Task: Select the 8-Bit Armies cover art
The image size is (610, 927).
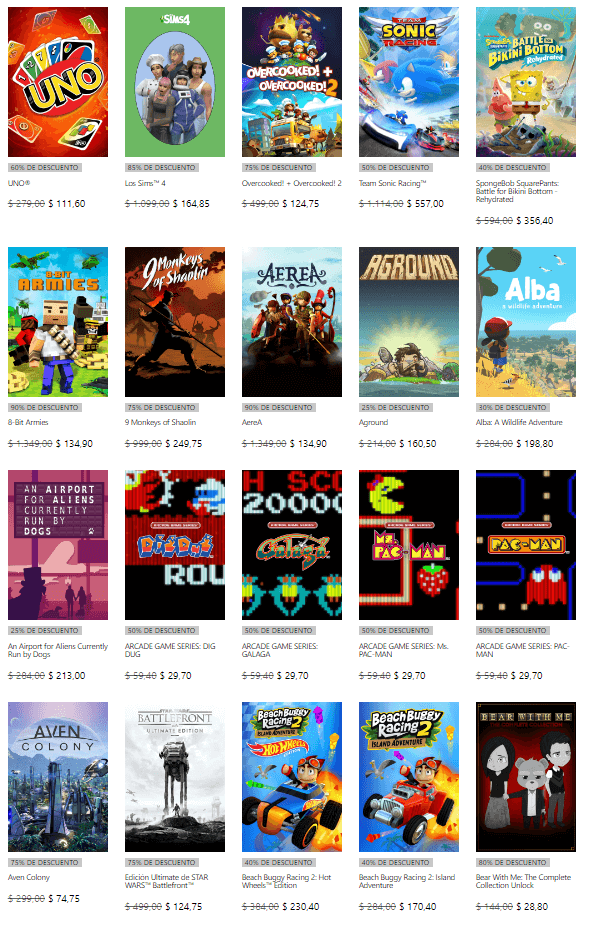Action: (x=58, y=322)
